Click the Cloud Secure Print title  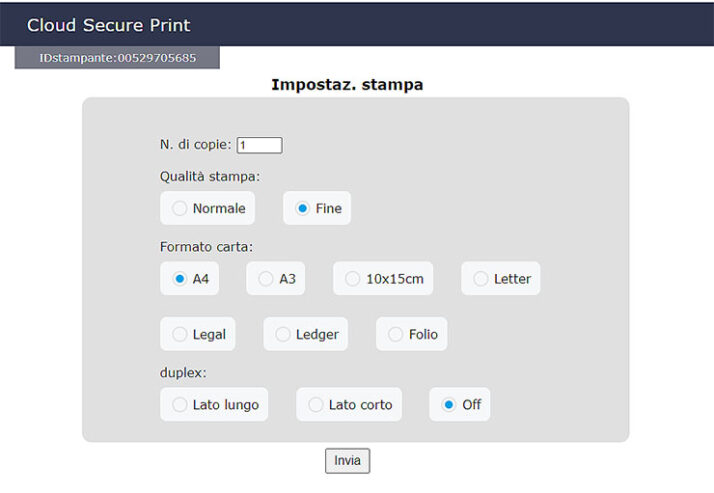[108, 25]
